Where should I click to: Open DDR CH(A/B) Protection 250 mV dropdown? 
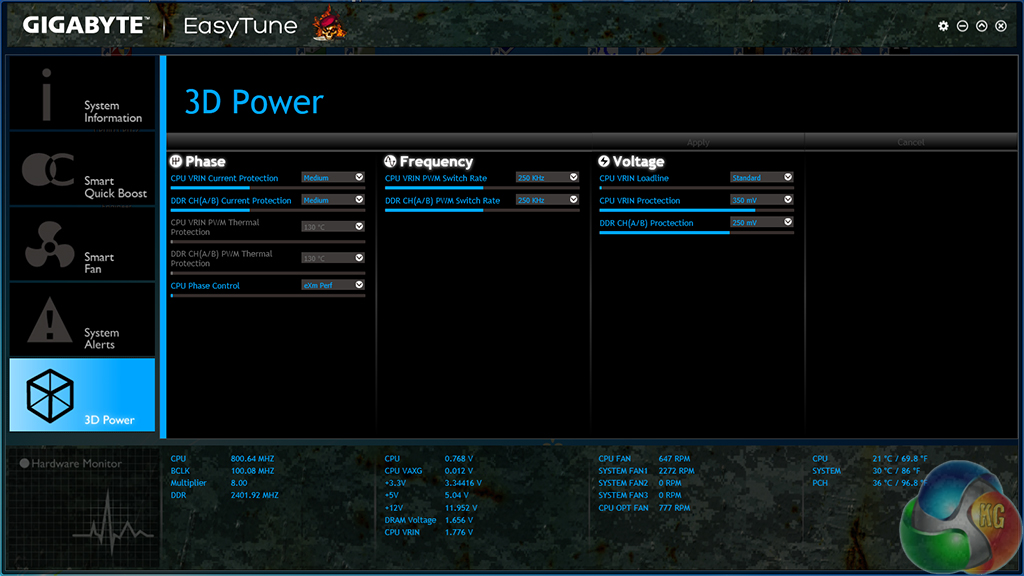click(761, 223)
